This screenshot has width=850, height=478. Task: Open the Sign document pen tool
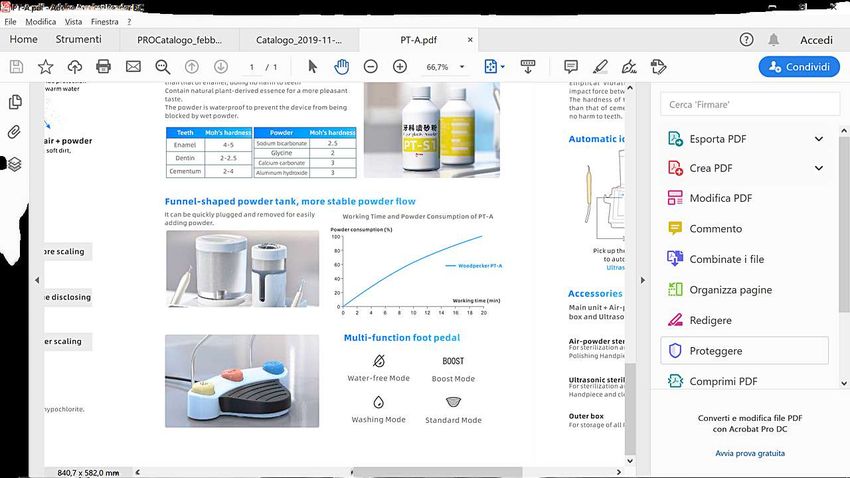pos(629,67)
